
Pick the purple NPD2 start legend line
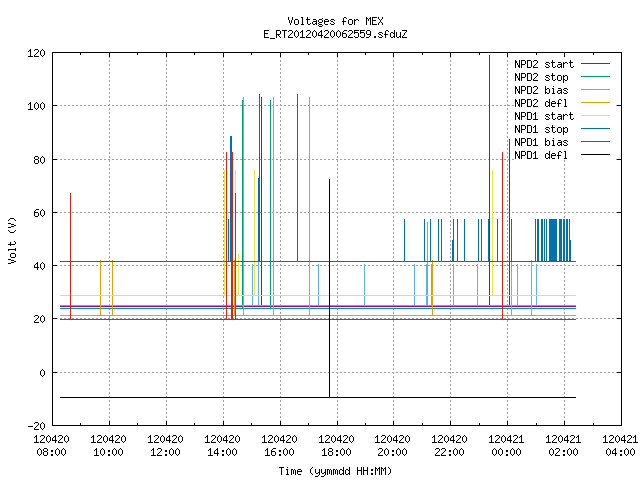(595, 64)
